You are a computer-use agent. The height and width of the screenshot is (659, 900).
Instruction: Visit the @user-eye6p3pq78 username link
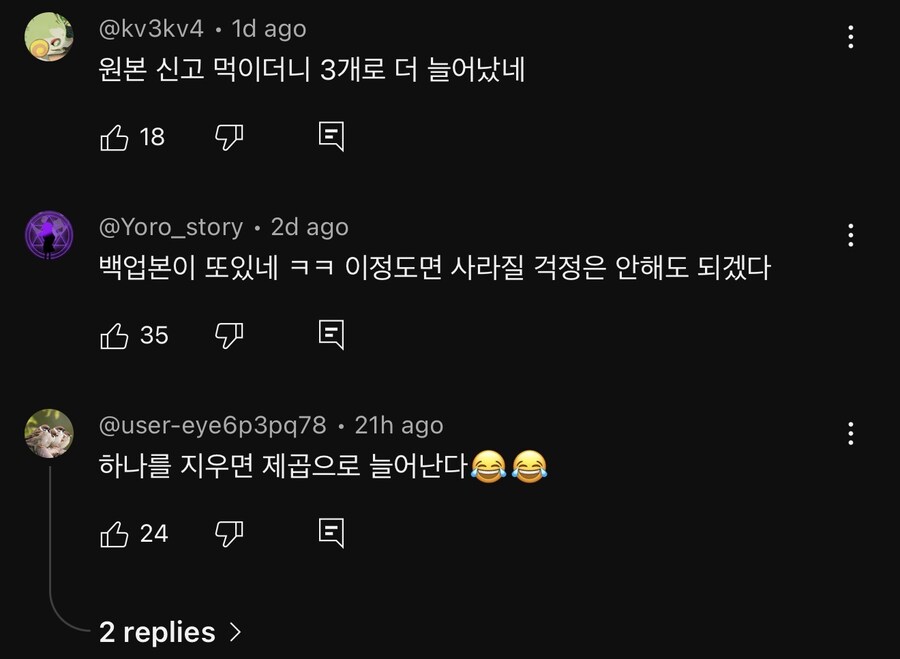tap(212, 426)
